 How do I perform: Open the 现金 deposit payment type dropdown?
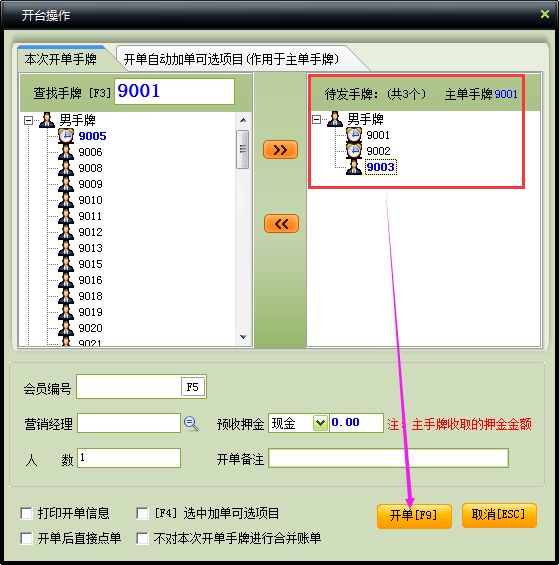pos(320,423)
